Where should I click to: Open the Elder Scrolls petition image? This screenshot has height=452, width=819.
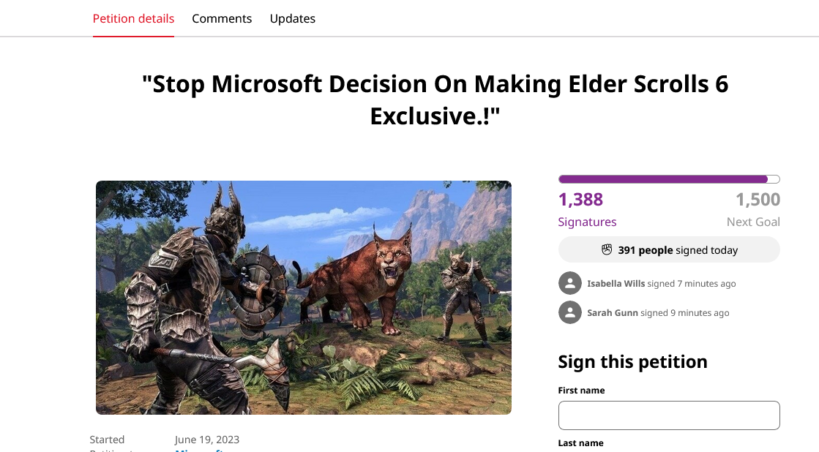(303, 297)
